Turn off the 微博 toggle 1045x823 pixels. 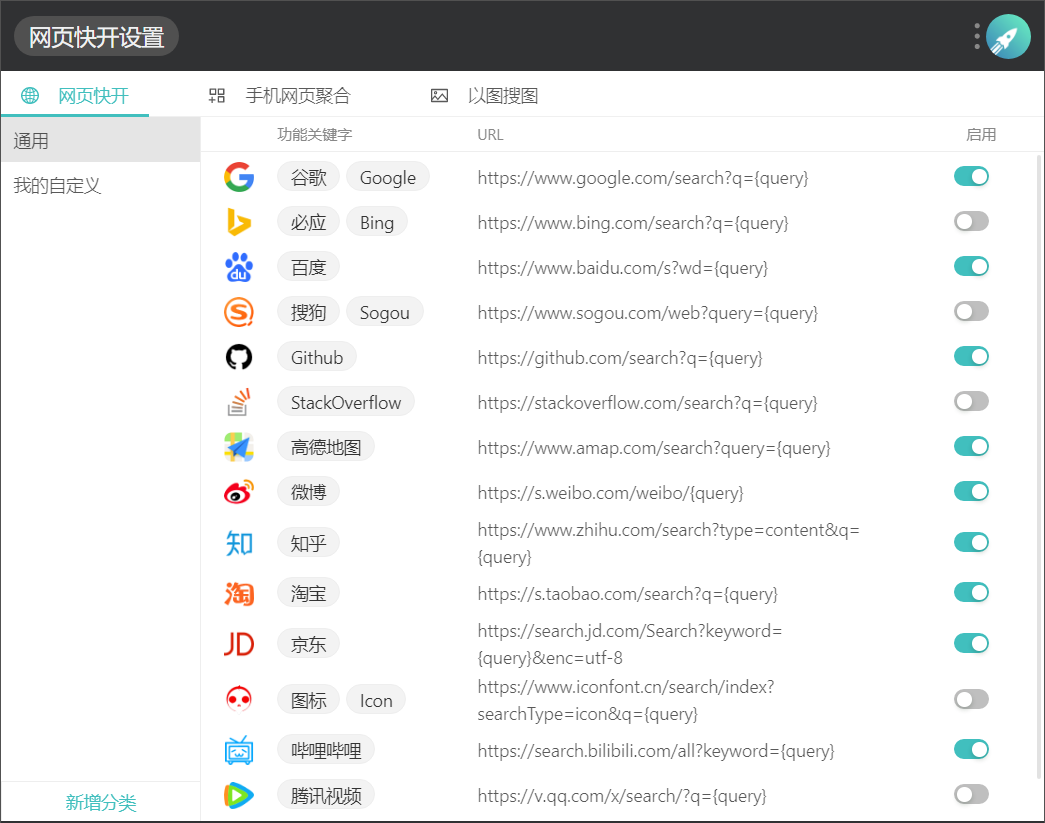coord(971,491)
